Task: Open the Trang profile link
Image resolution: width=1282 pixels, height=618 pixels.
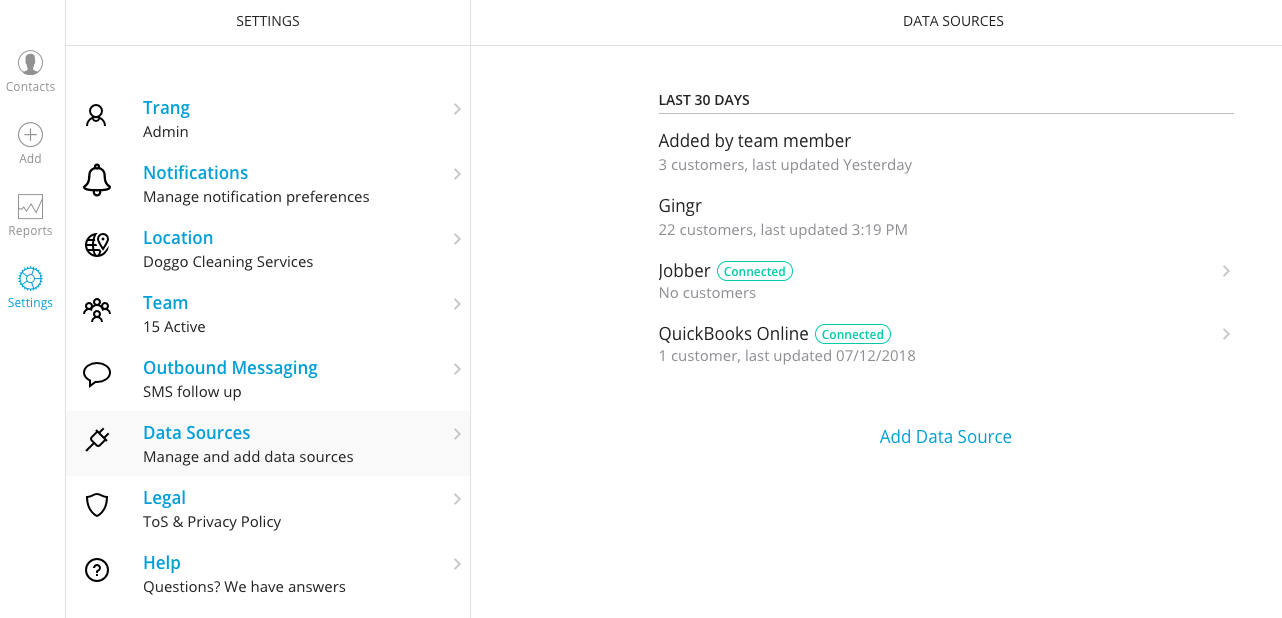Action: point(166,108)
